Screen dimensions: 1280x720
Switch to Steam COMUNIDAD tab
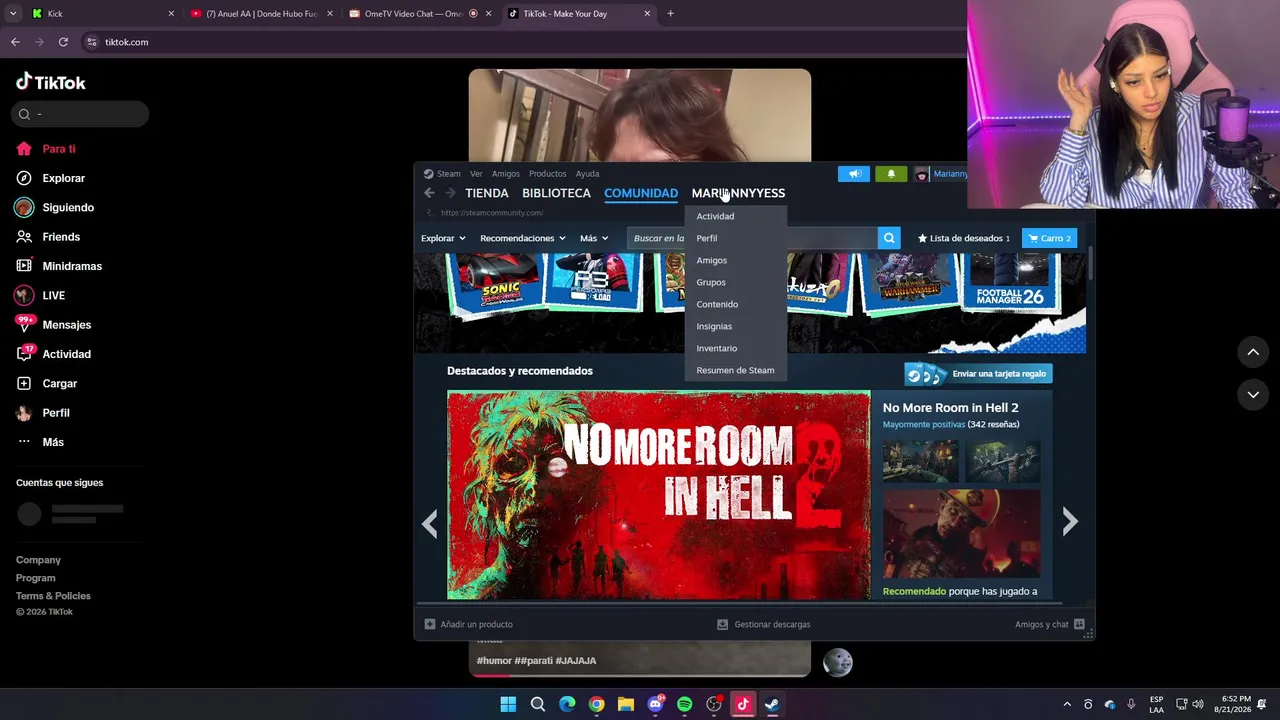(641, 193)
